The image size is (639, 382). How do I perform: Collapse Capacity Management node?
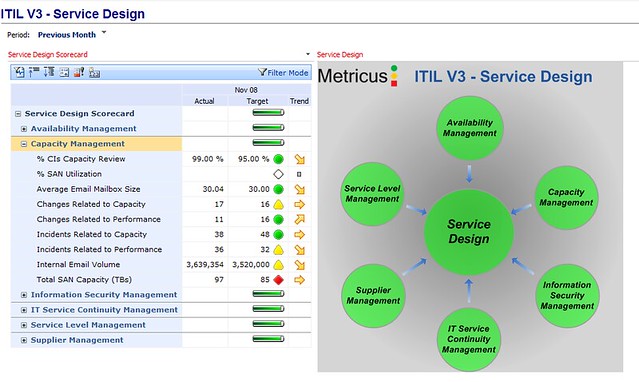point(24,144)
